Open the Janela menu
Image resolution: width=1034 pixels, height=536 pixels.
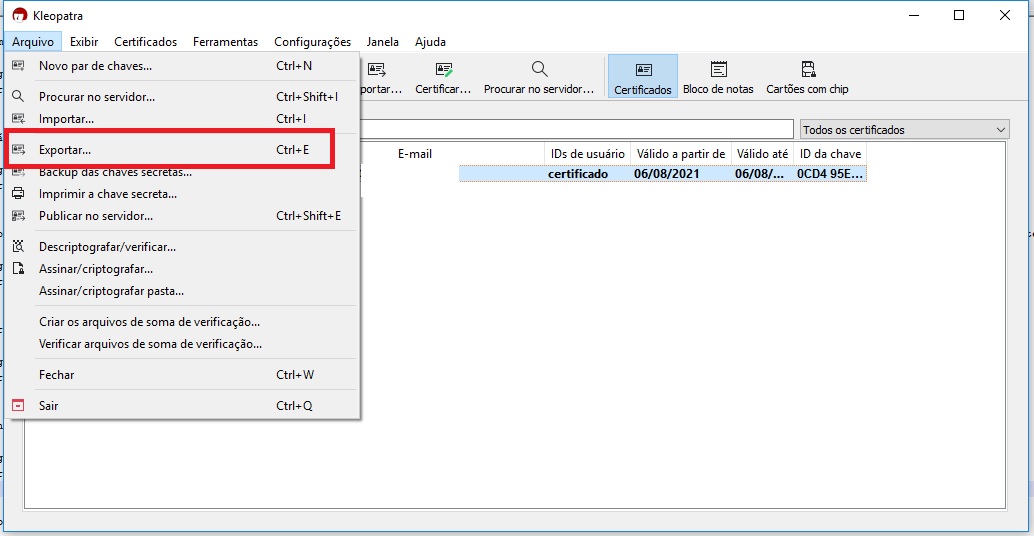coord(382,42)
